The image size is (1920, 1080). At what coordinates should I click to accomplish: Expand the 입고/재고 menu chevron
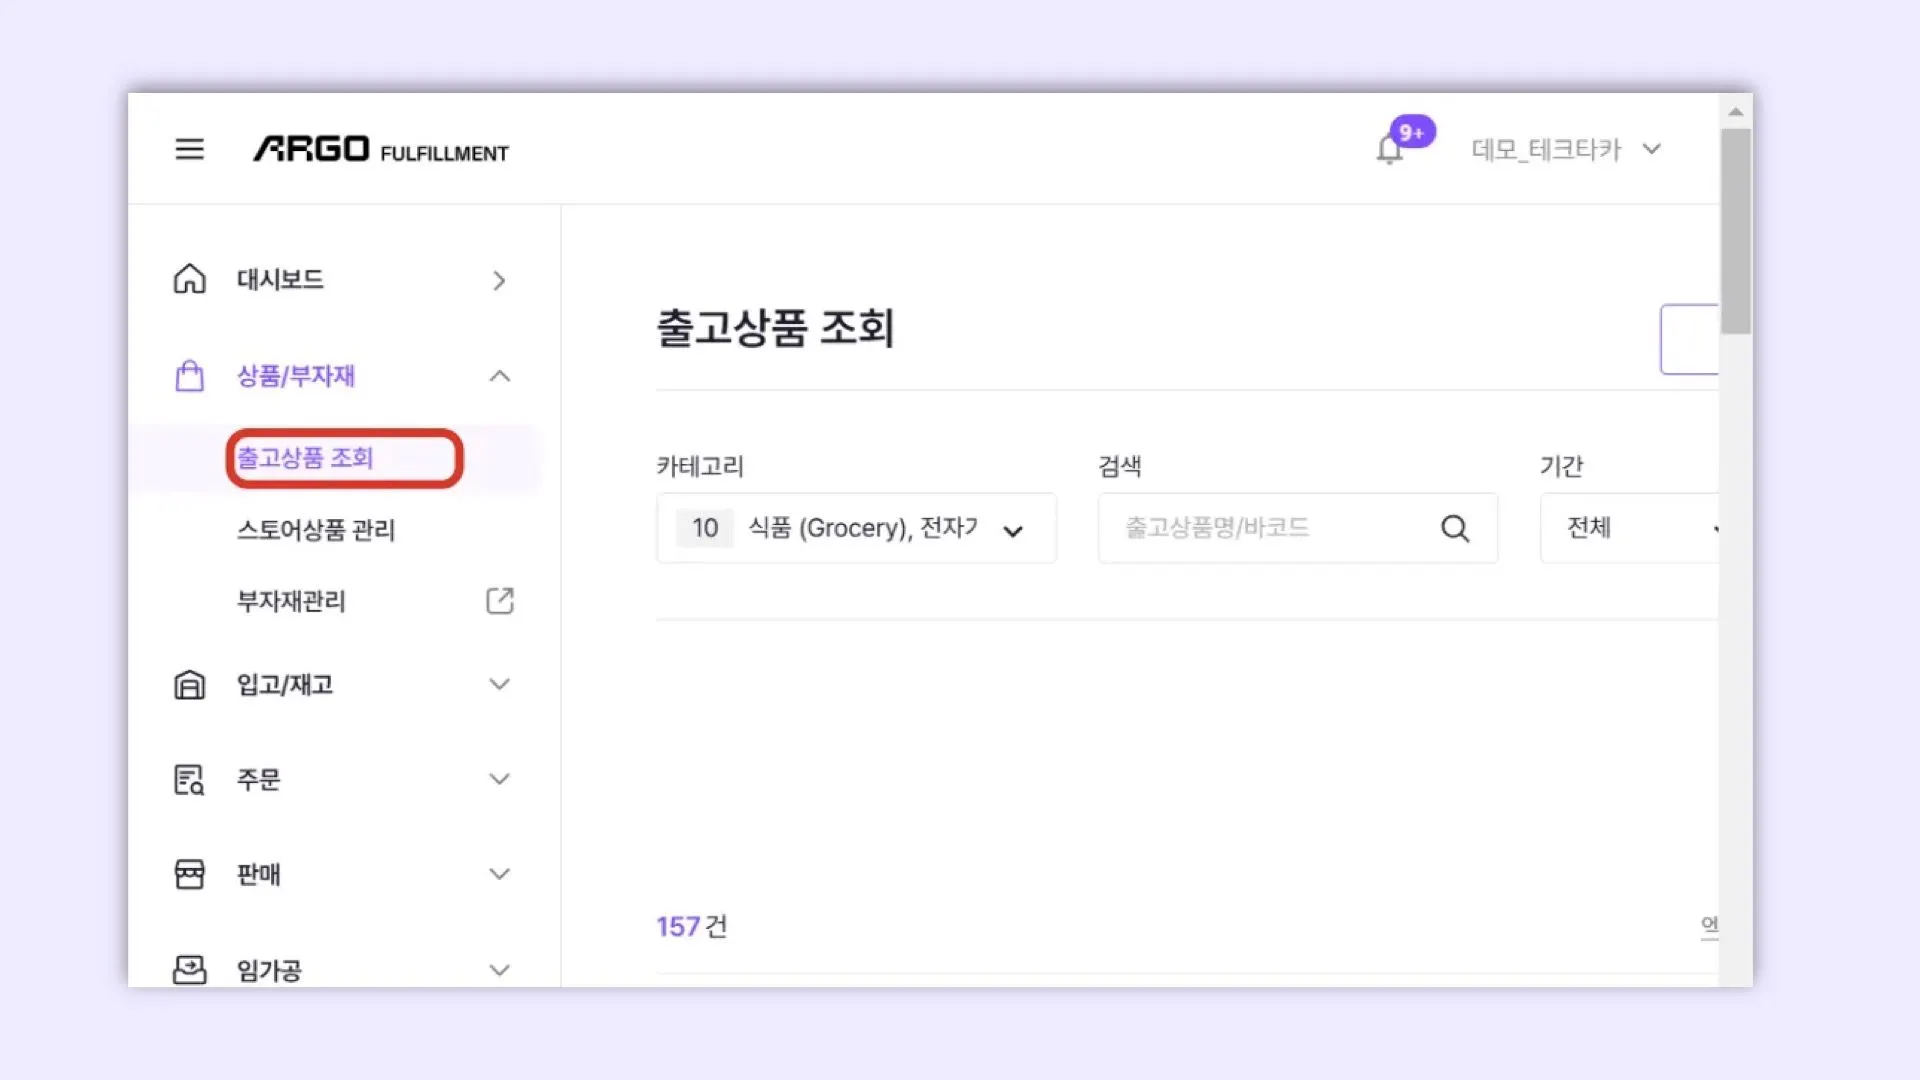[499, 685]
